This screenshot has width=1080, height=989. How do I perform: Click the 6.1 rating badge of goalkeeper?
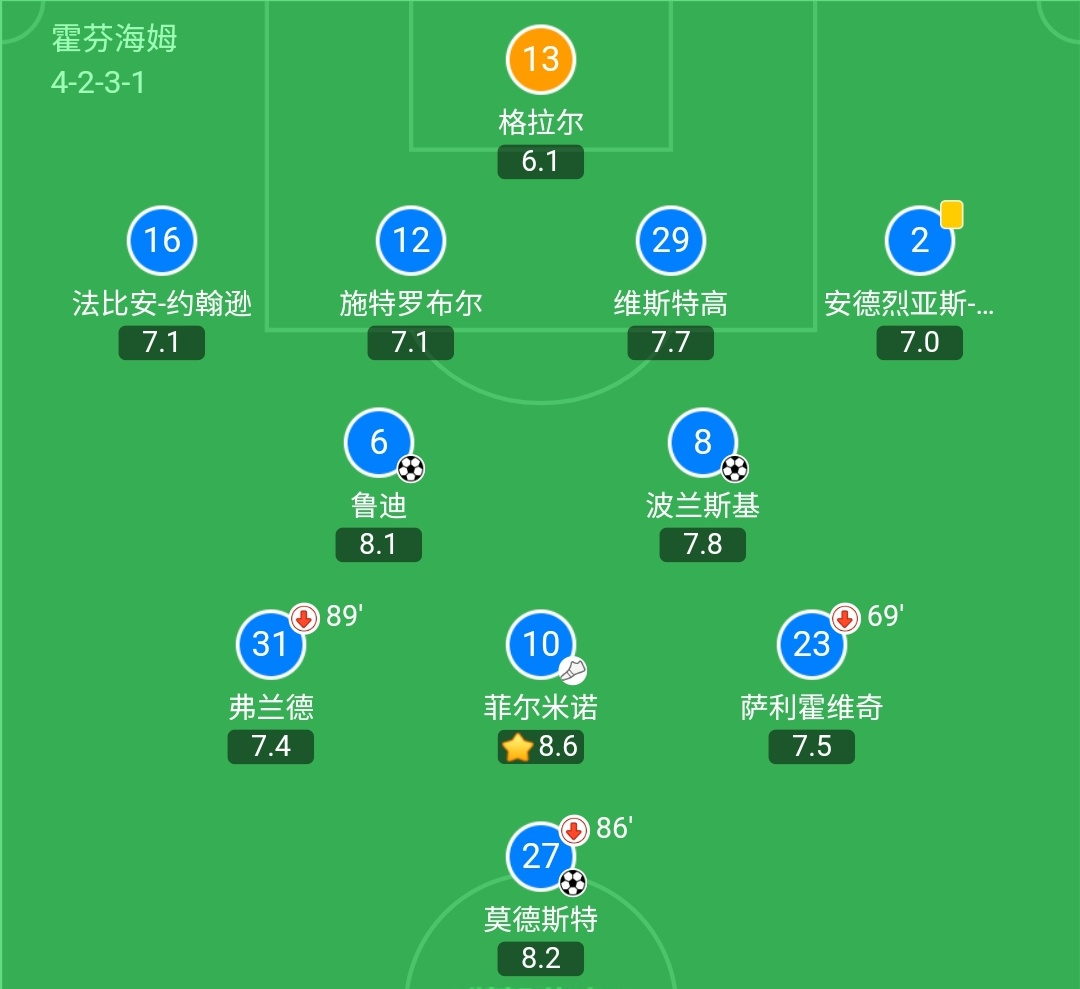coord(540,162)
